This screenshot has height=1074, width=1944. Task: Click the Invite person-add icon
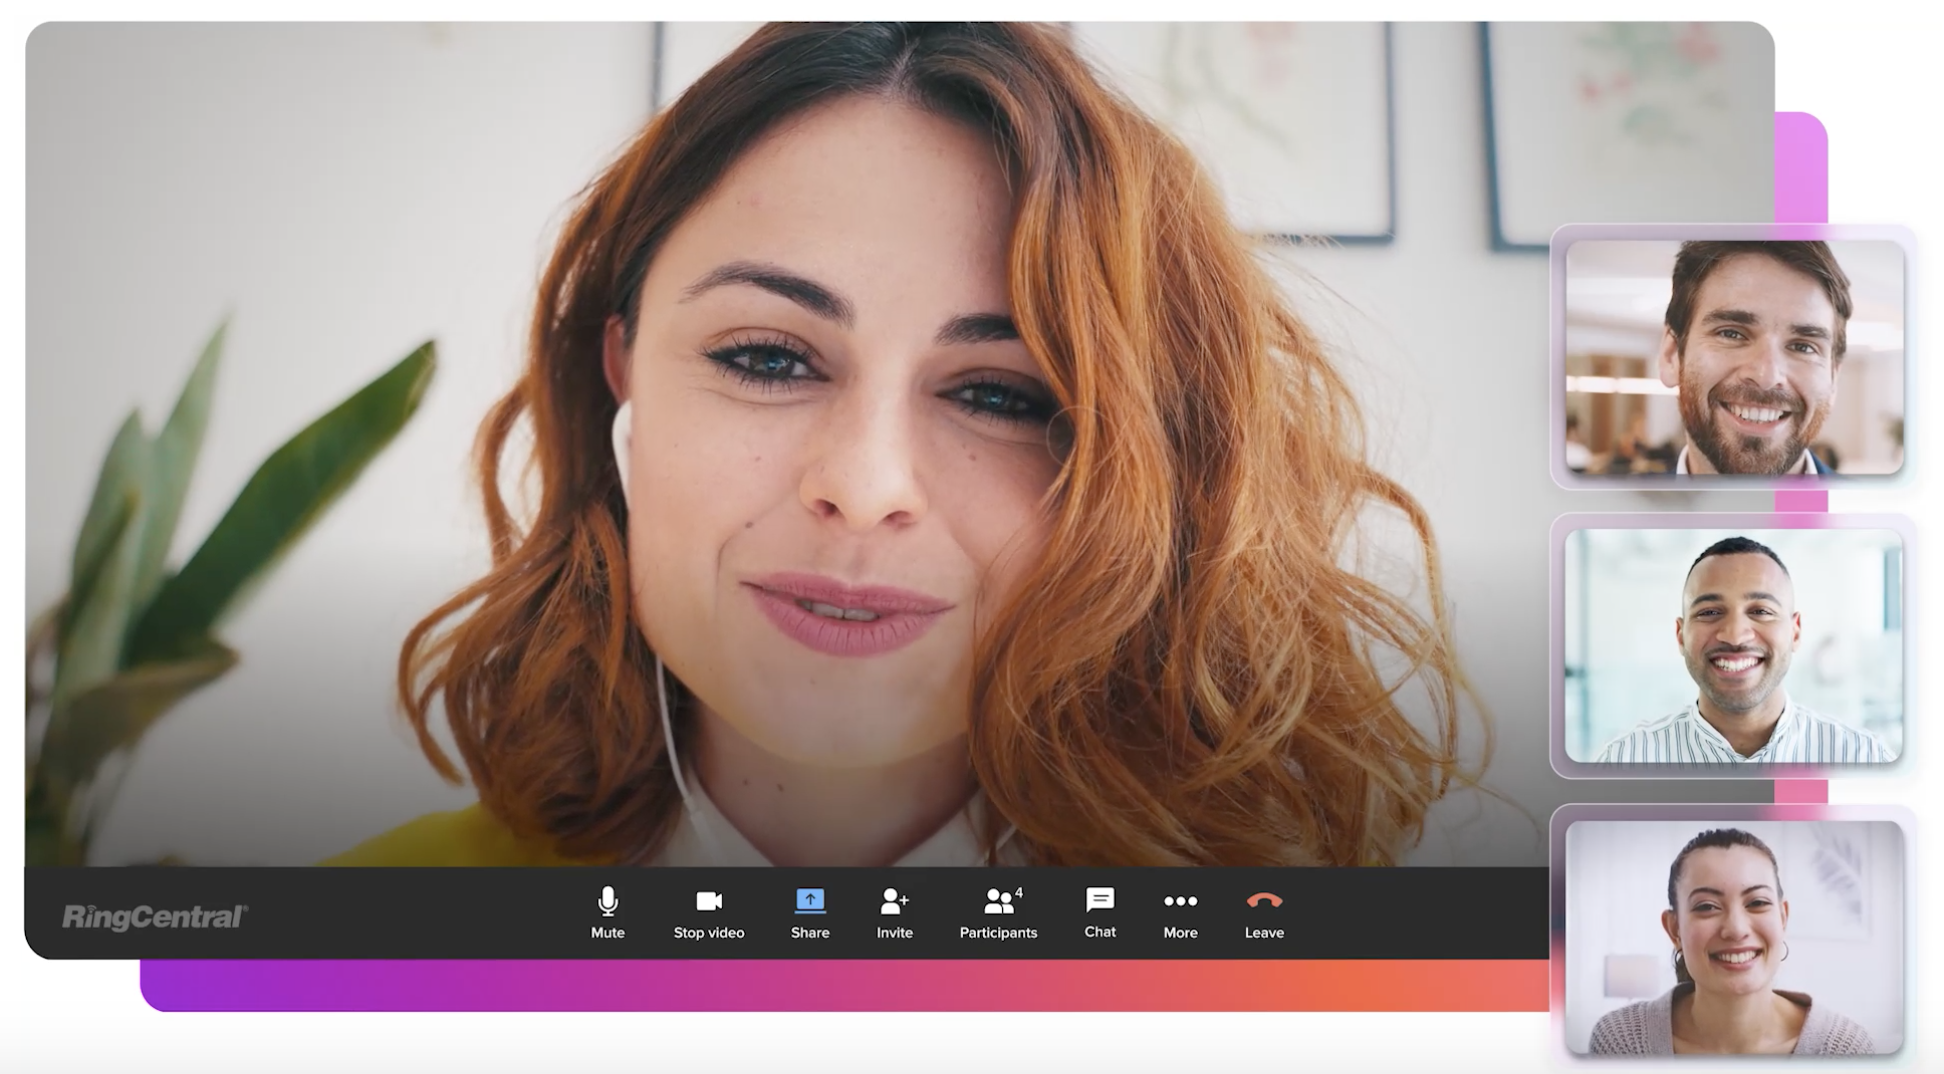tap(893, 903)
